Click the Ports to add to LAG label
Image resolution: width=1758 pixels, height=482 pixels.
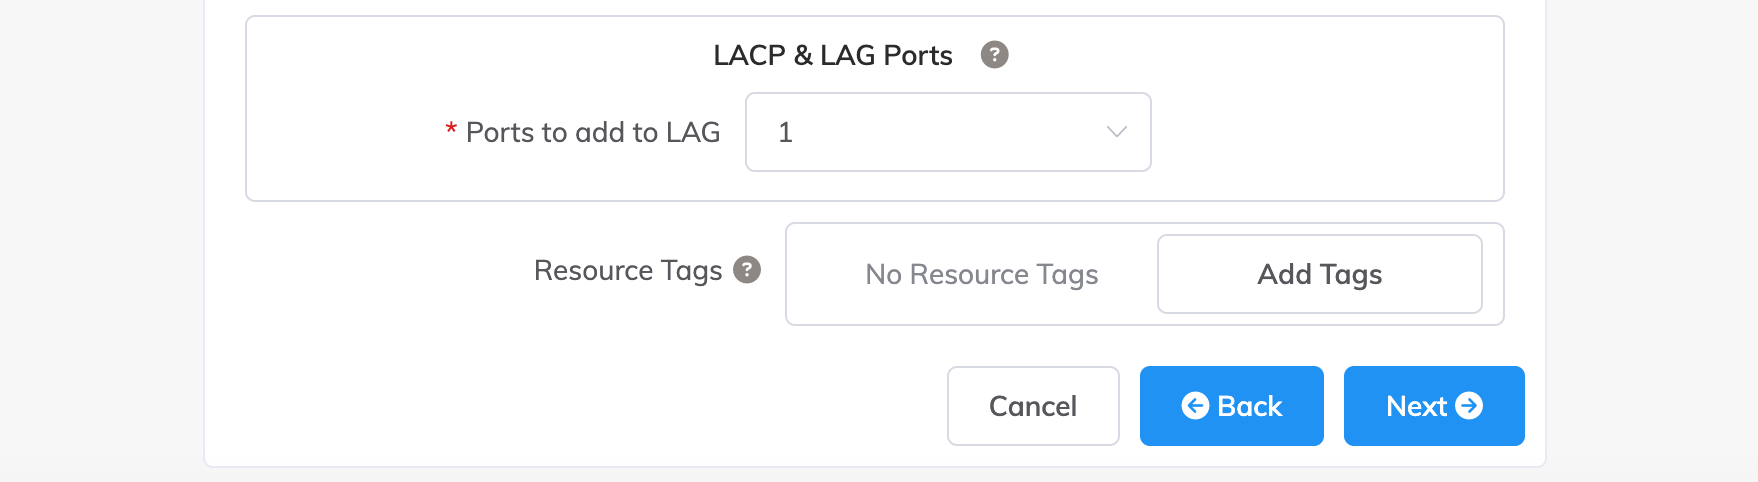593,132
